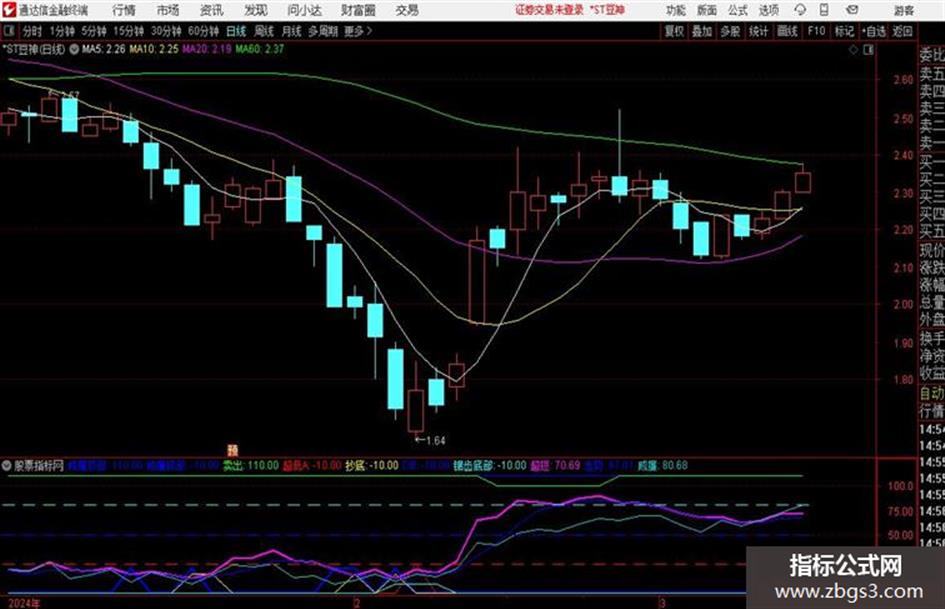
Task: Open the 公式 menu
Action: coord(737,10)
